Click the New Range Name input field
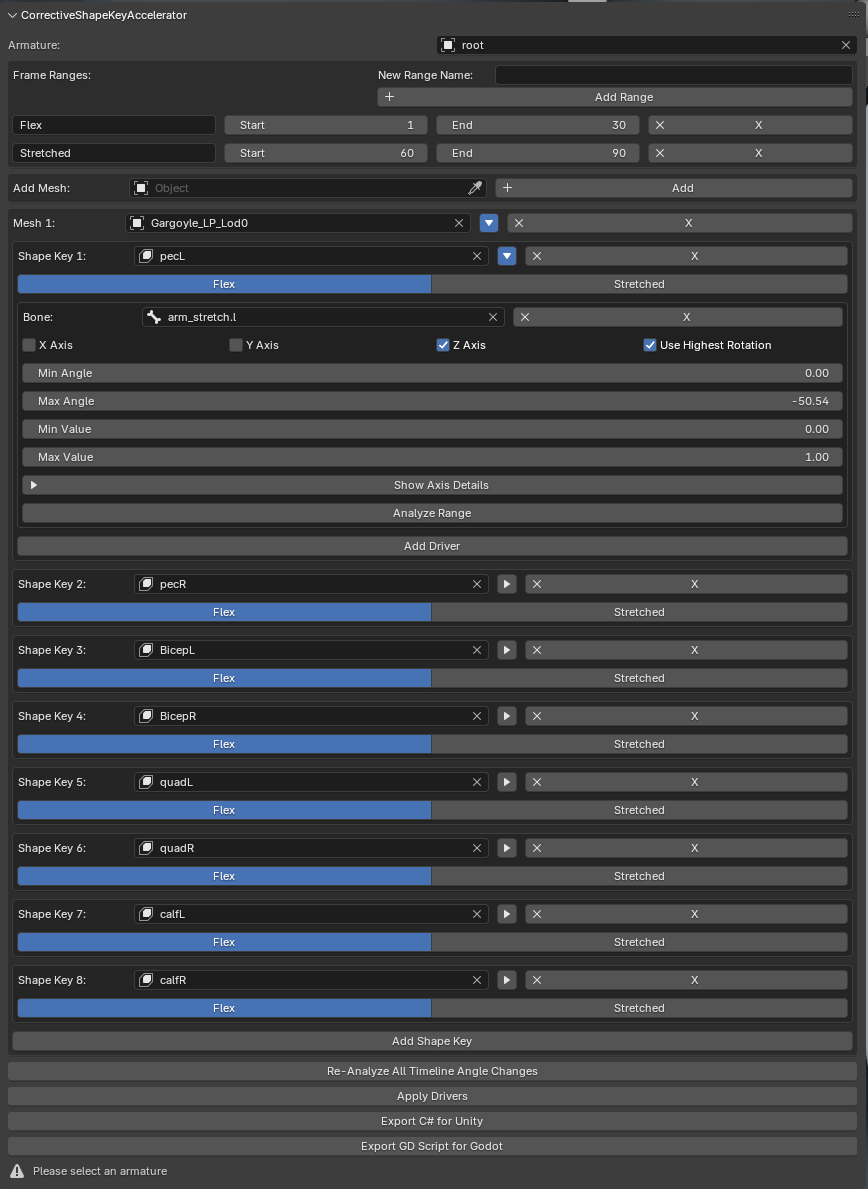Image resolution: width=868 pixels, height=1189 pixels. point(673,75)
